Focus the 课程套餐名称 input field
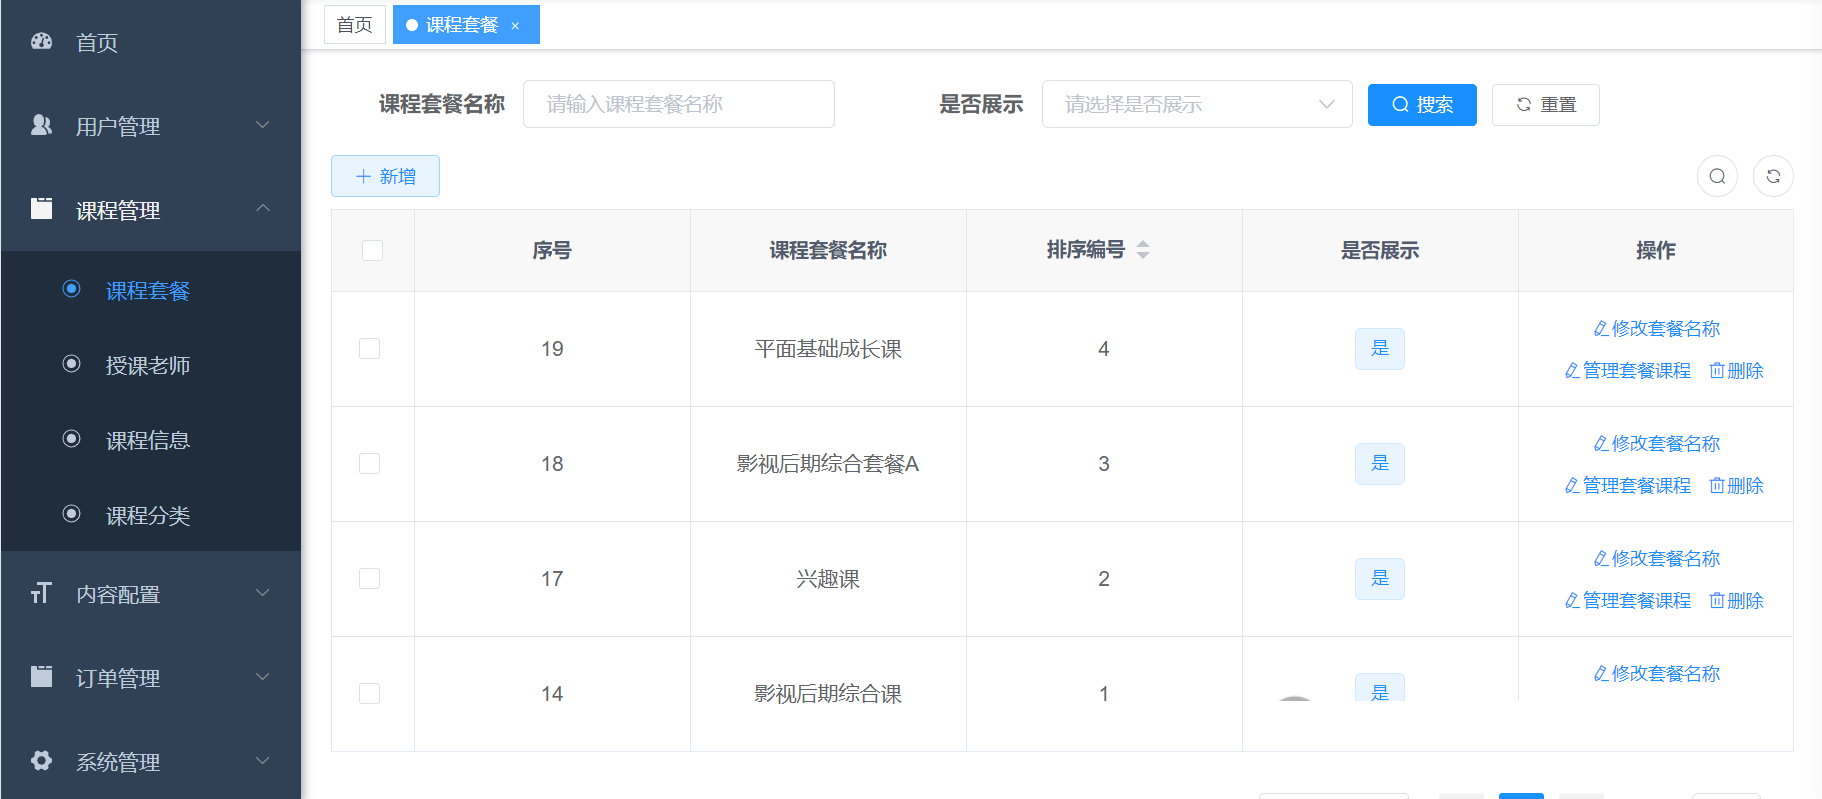 (678, 105)
